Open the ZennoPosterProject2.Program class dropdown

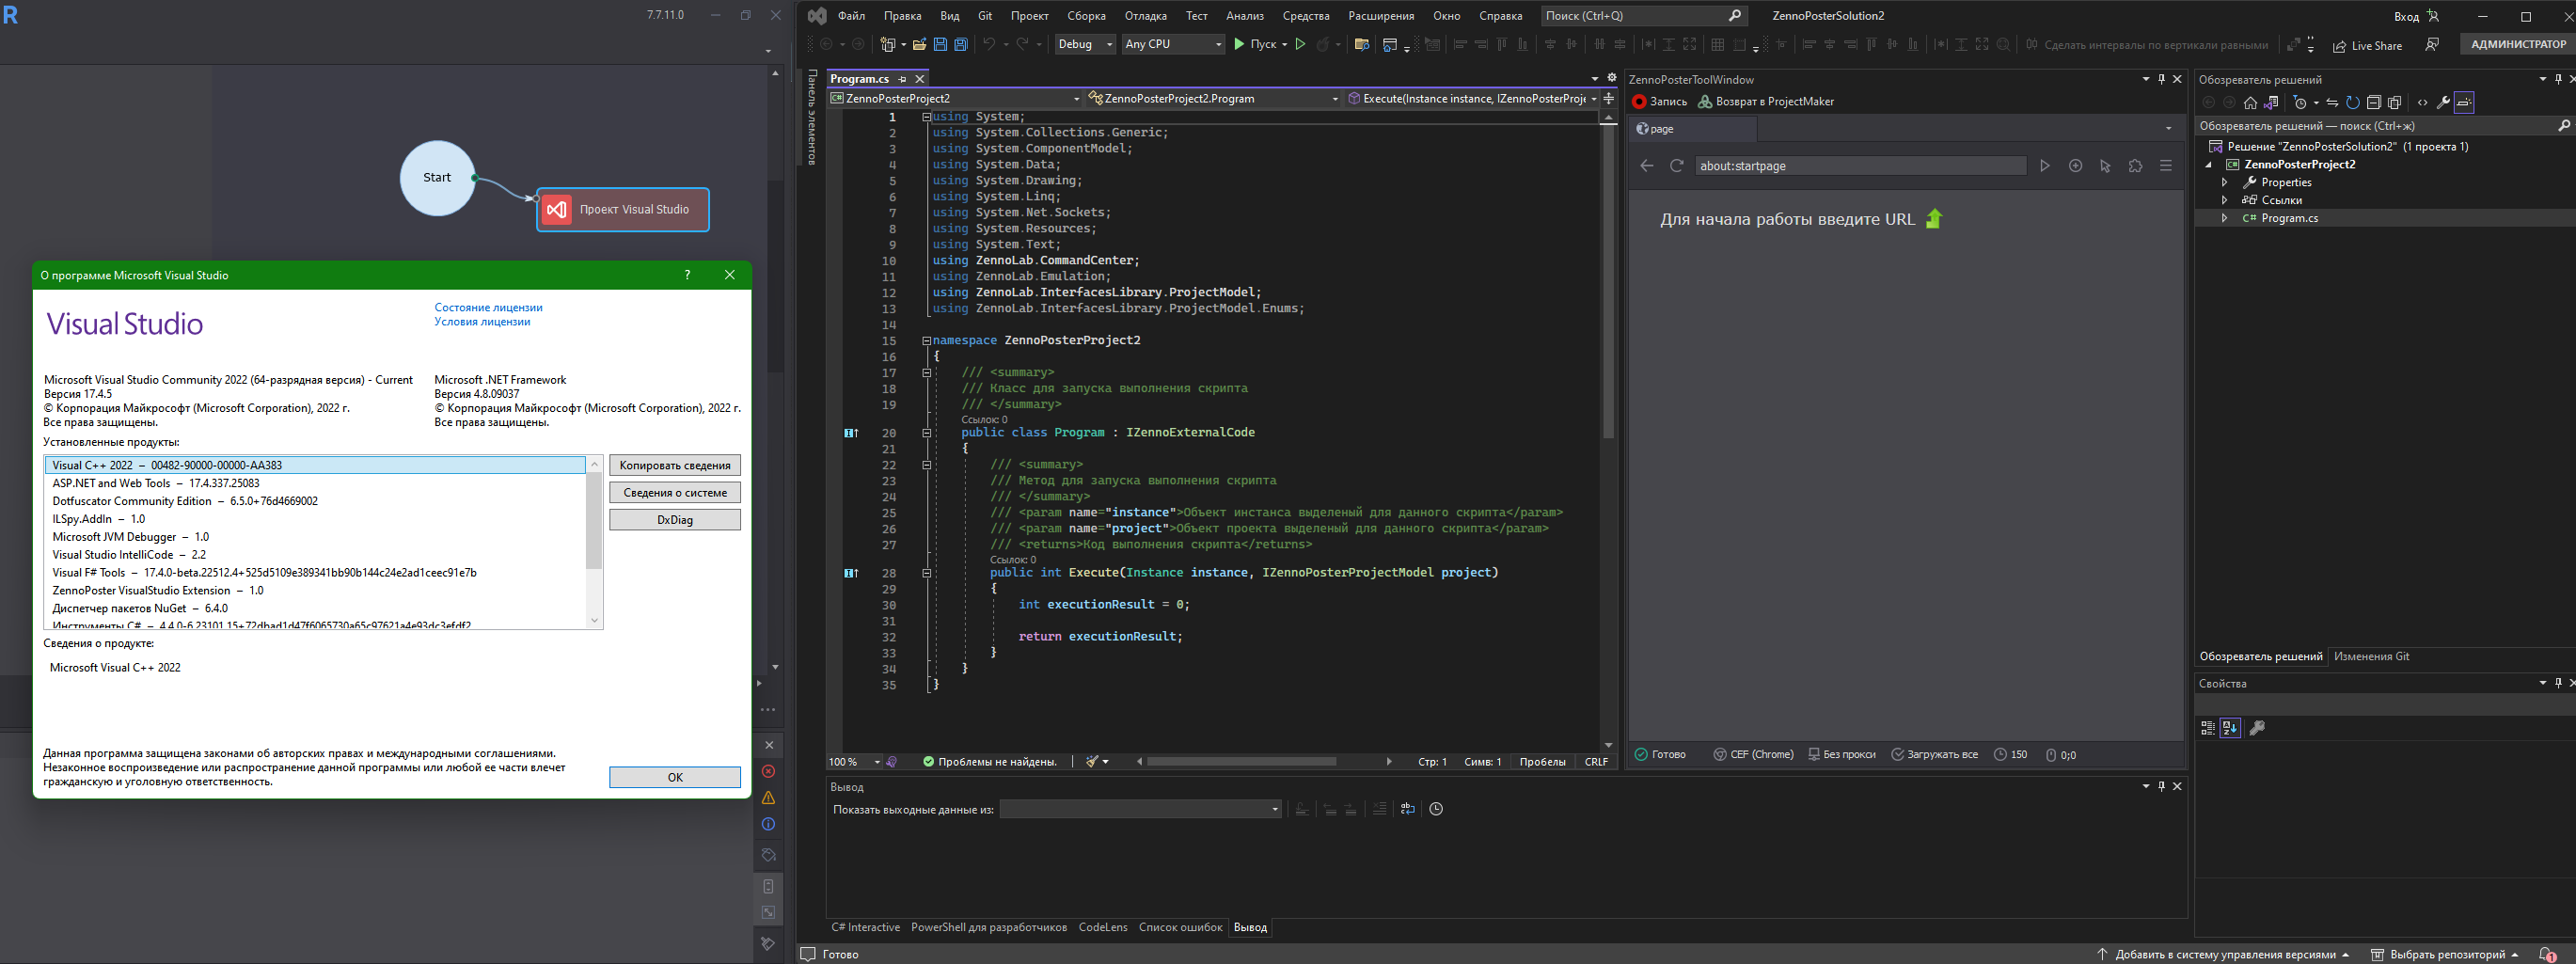point(1214,99)
